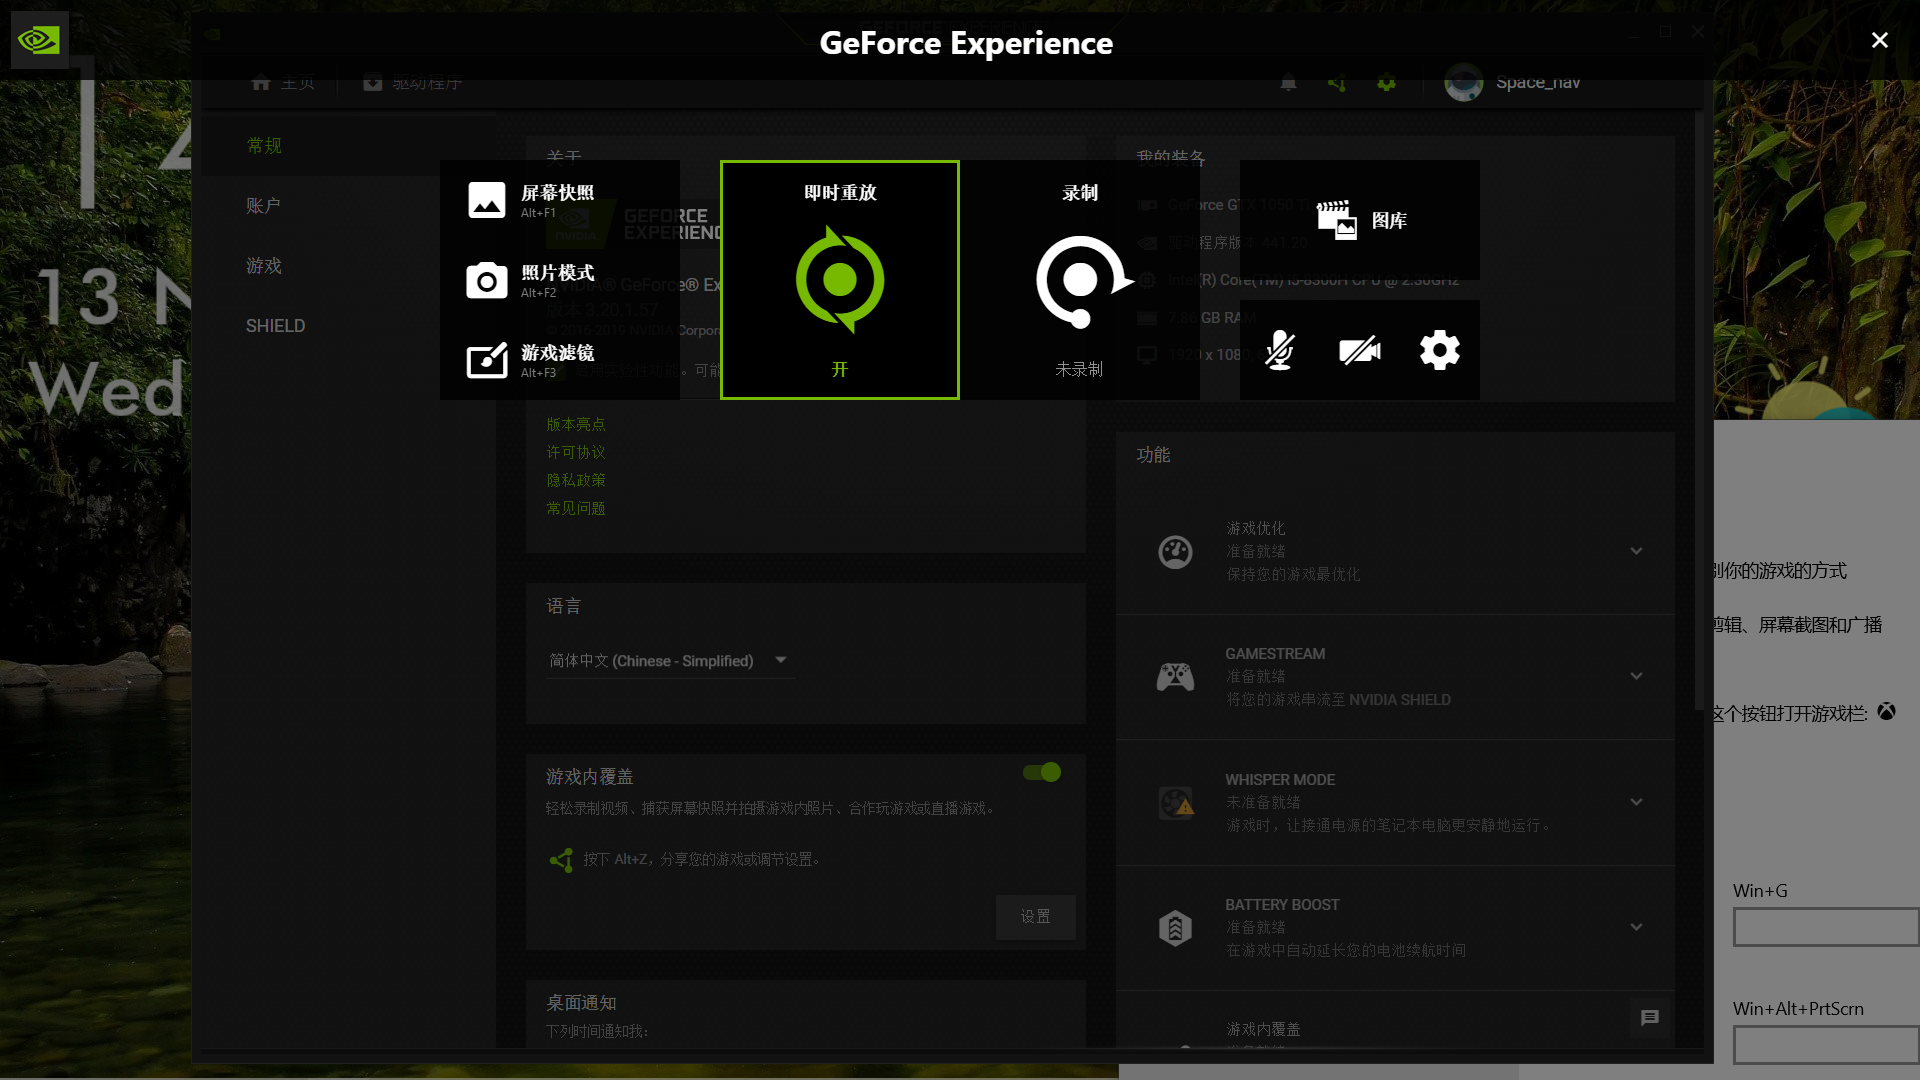
Task: Open the language dropdown 简体中文
Action: point(670,661)
